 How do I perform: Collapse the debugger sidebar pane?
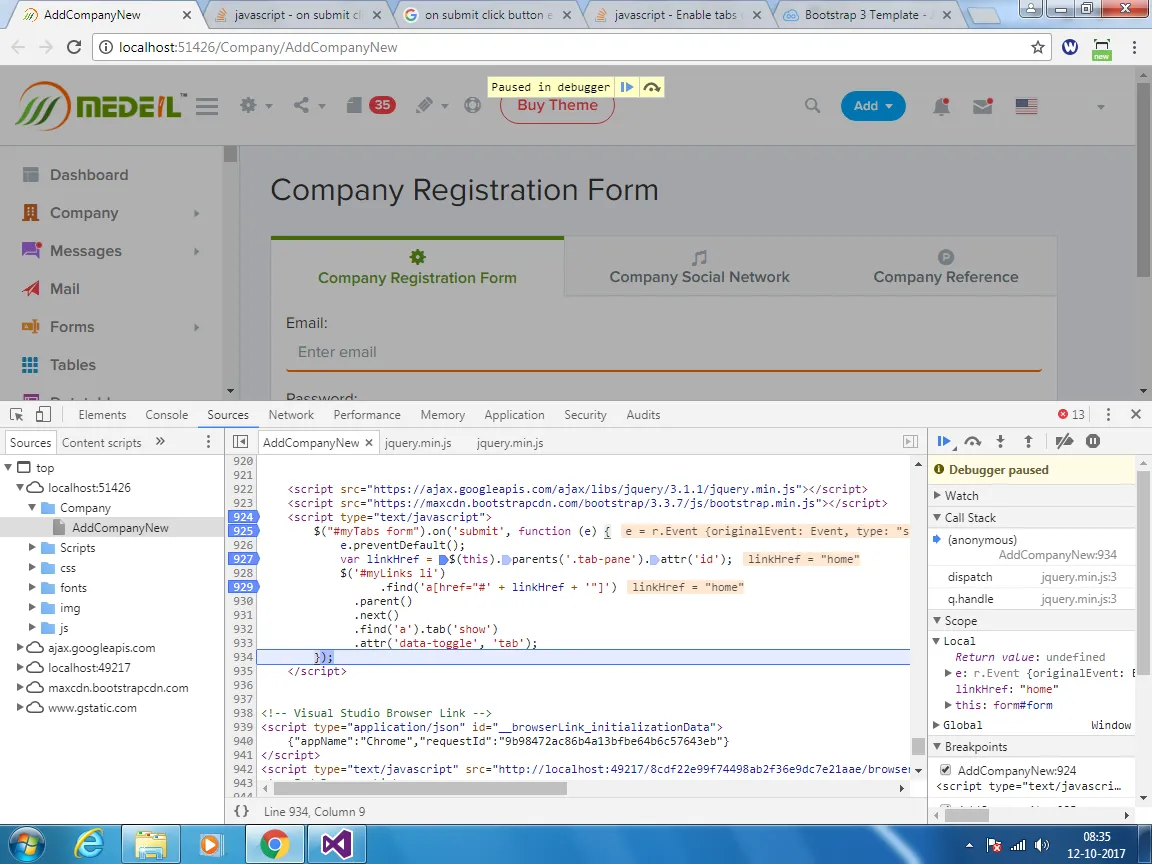(910, 442)
